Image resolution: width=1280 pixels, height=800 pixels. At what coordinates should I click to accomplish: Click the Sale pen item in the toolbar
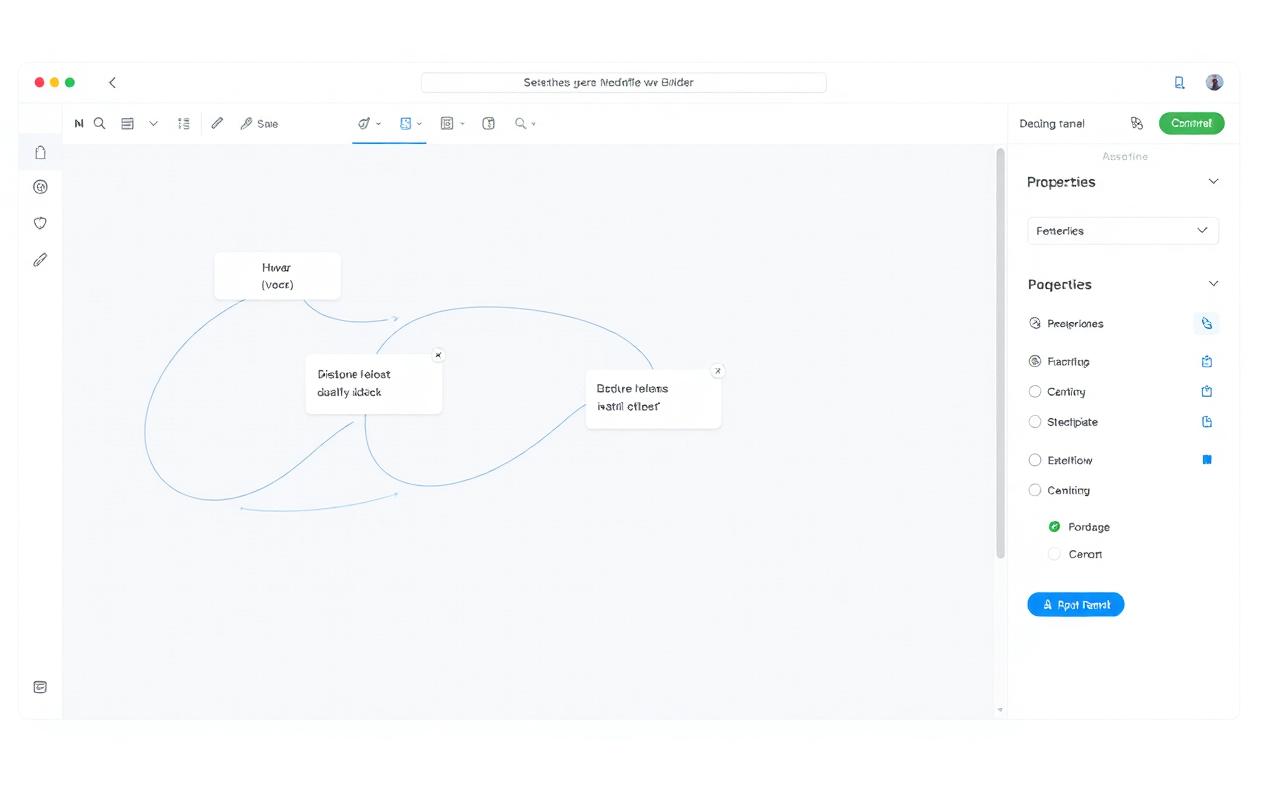click(259, 123)
